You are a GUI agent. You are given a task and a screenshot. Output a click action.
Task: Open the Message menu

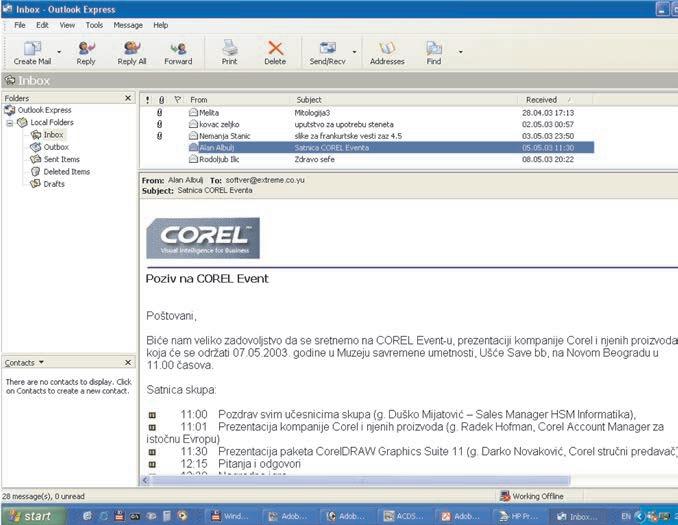(128, 25)
